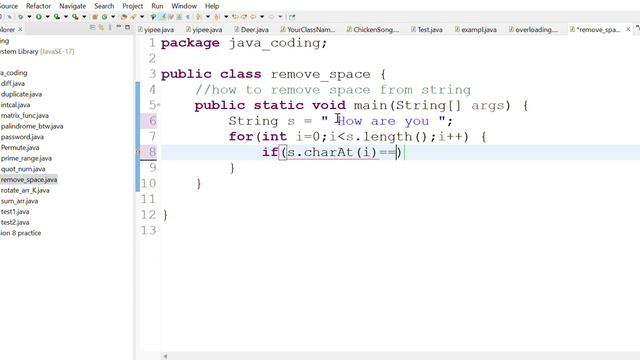Click the Search flashlight toolbar icon

(153, 17)
